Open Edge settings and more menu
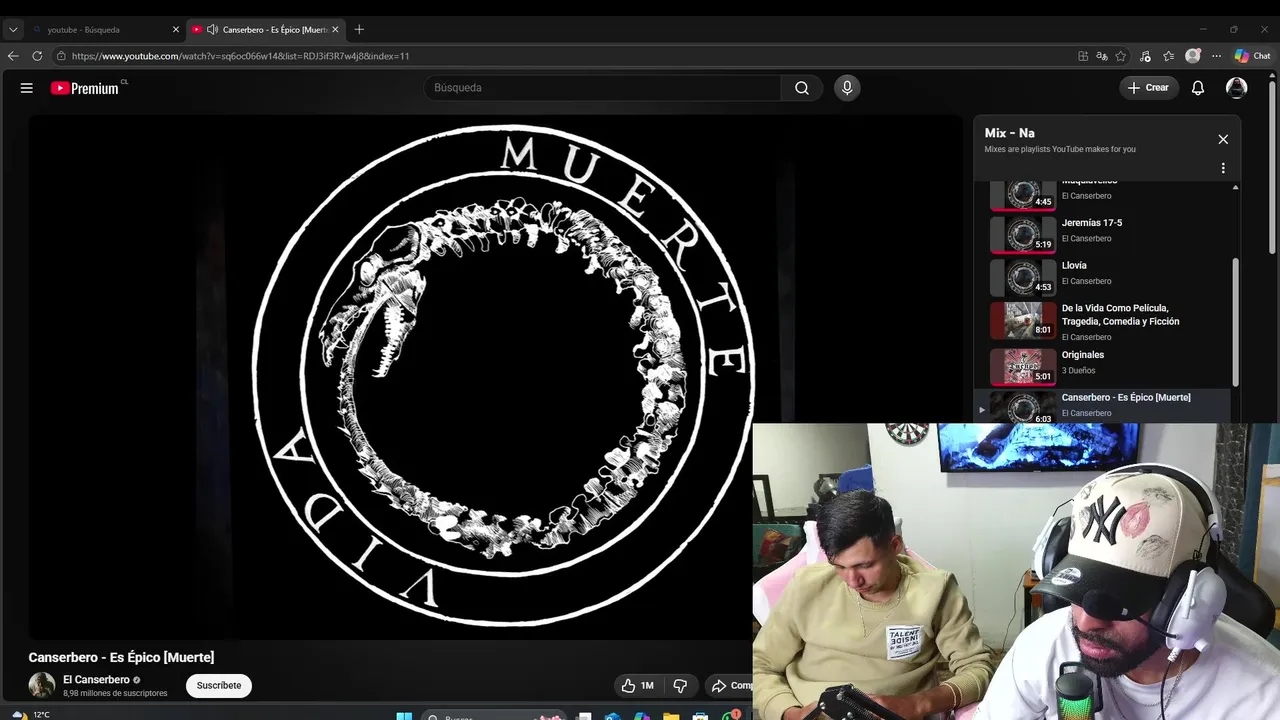Screen dimensions: 1280x720 point(1216,56)
